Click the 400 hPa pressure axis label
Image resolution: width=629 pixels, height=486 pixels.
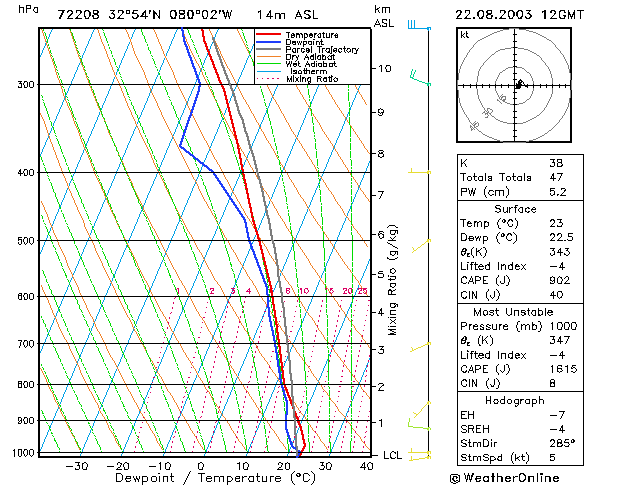[x=26, y=172]
